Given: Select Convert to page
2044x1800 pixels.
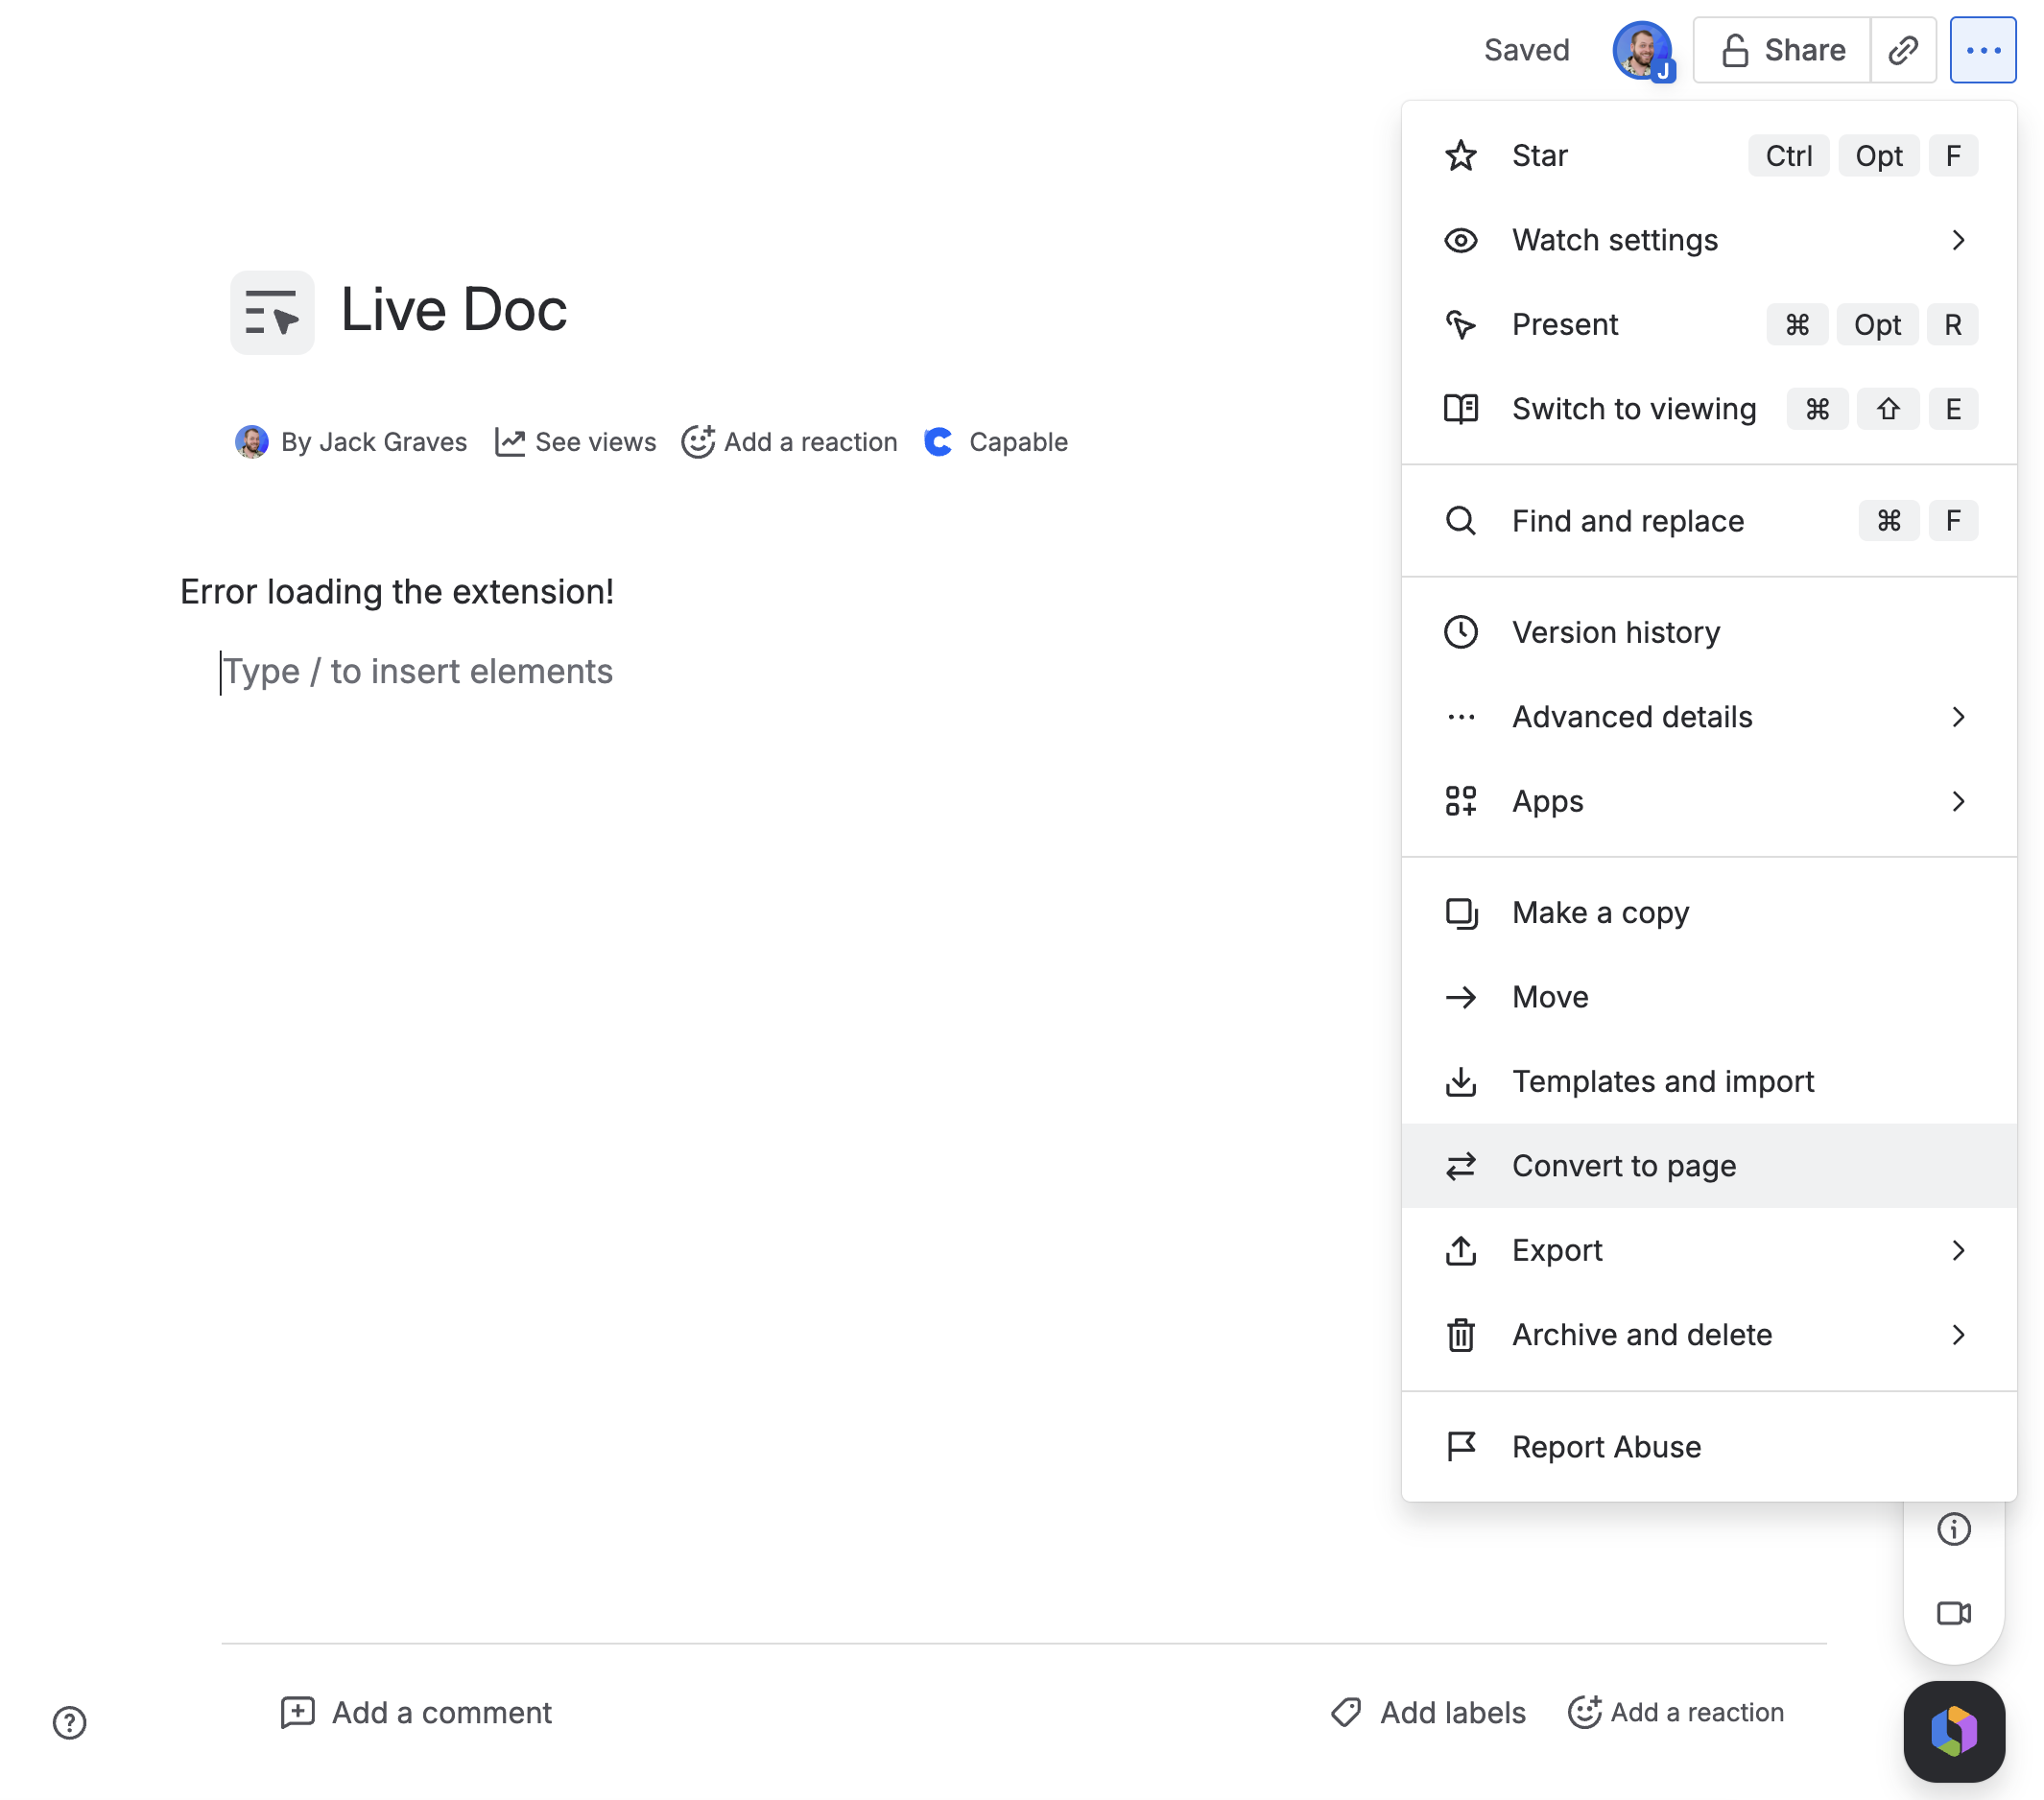Looking at the screenshot, I should pos(1708,1166).
